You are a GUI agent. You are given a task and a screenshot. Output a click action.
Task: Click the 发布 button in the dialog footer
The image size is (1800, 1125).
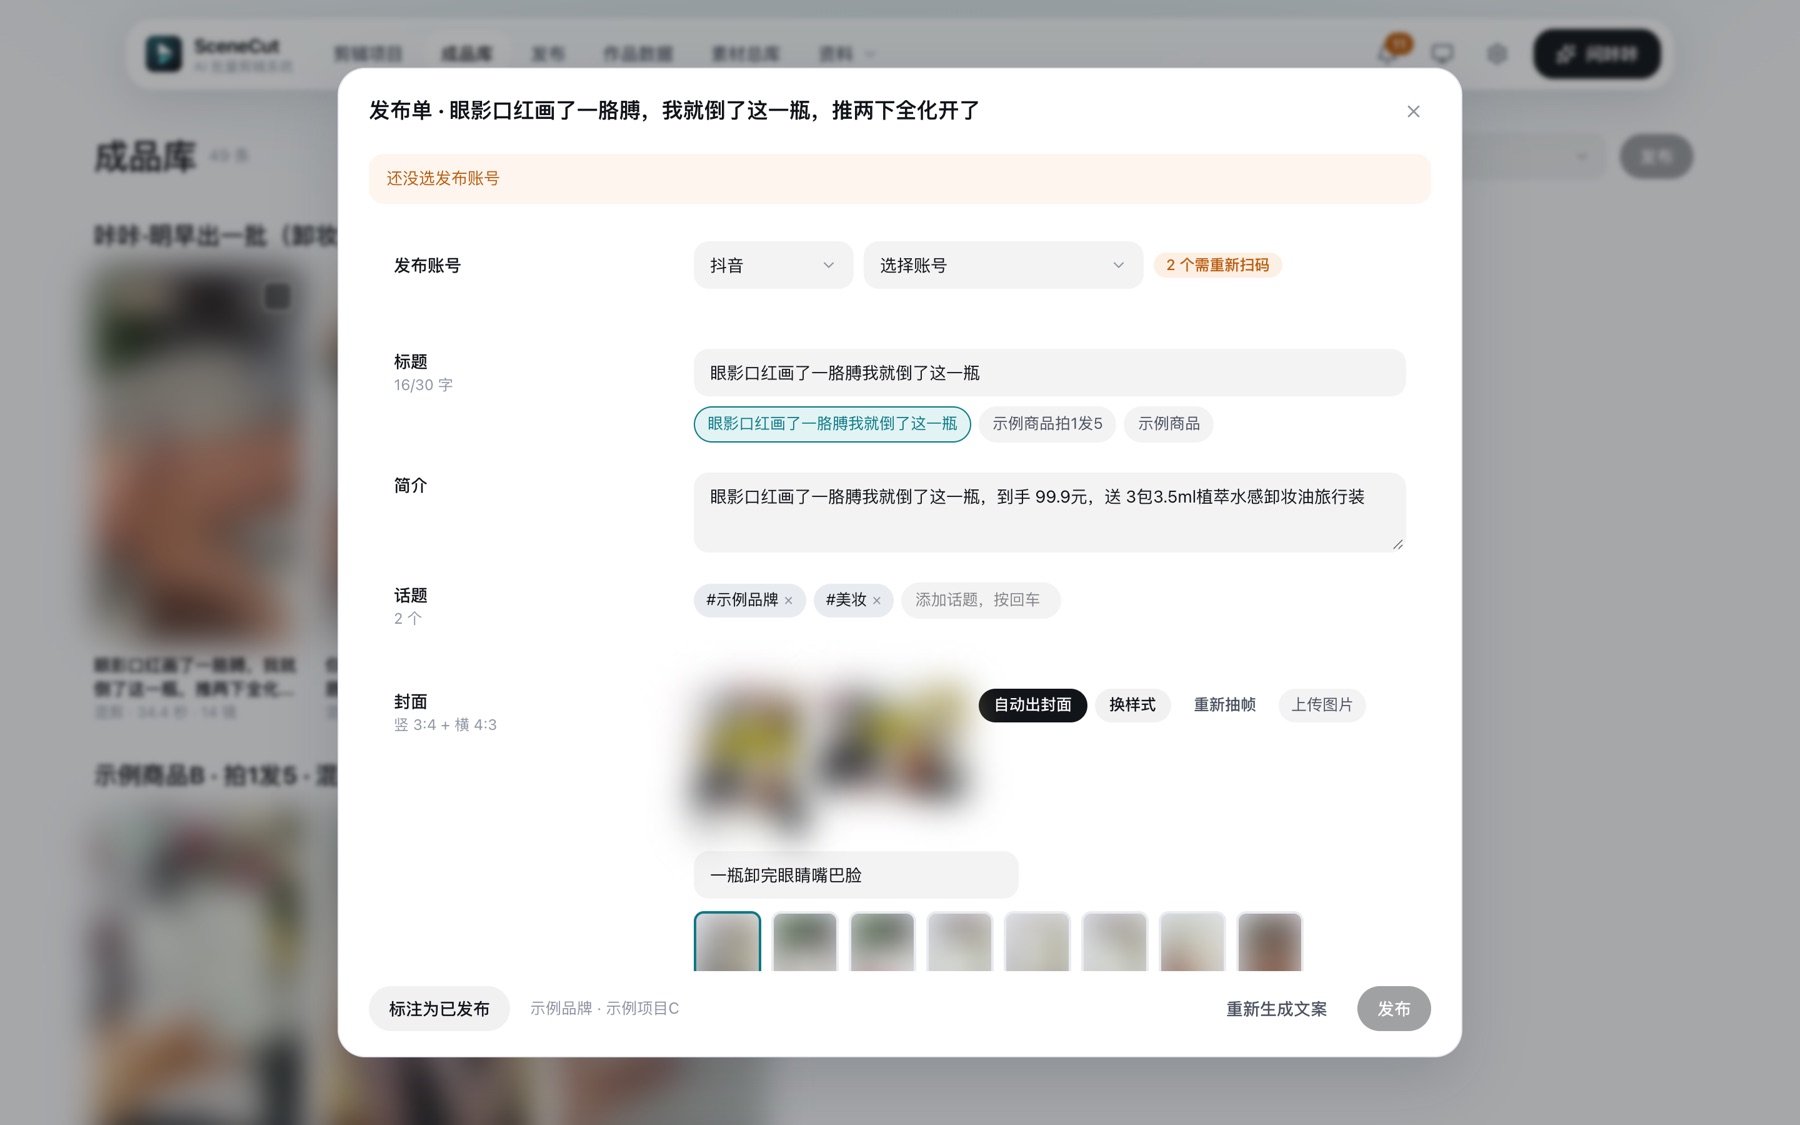click(x=1393, y=1009)
